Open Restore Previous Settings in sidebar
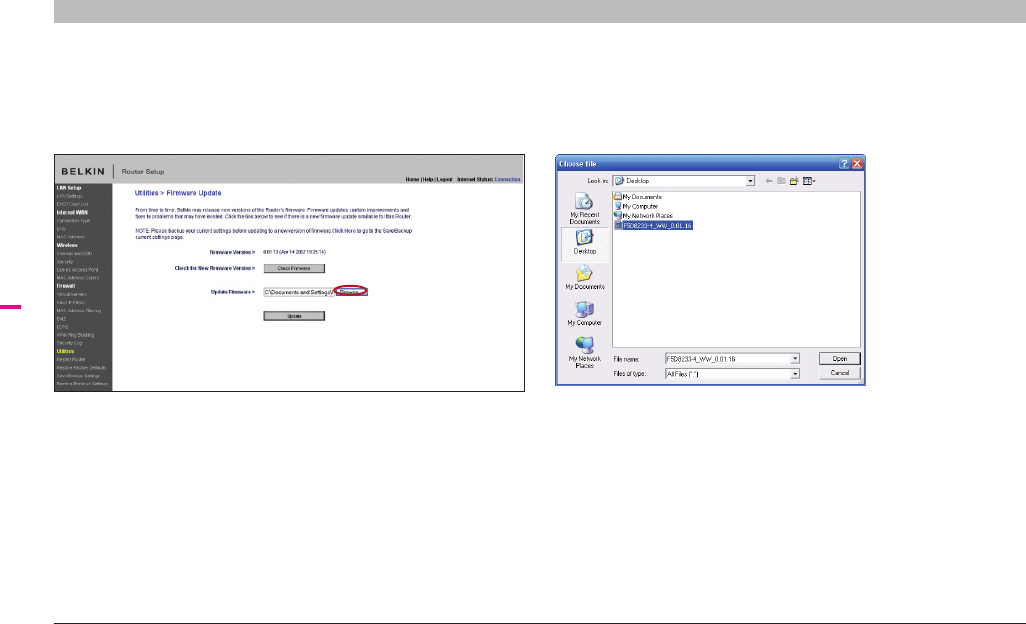This screenshot has width=1026, height=624. 82,384
